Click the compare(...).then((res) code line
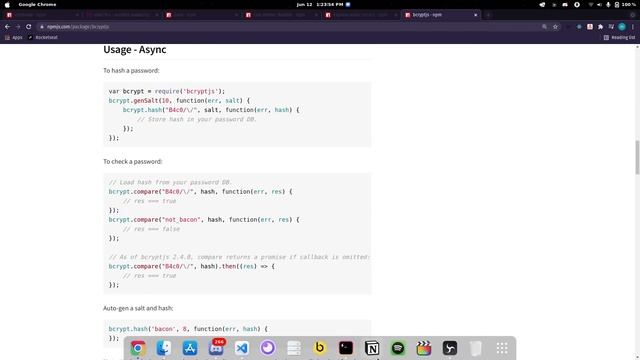 click(191, 266)
